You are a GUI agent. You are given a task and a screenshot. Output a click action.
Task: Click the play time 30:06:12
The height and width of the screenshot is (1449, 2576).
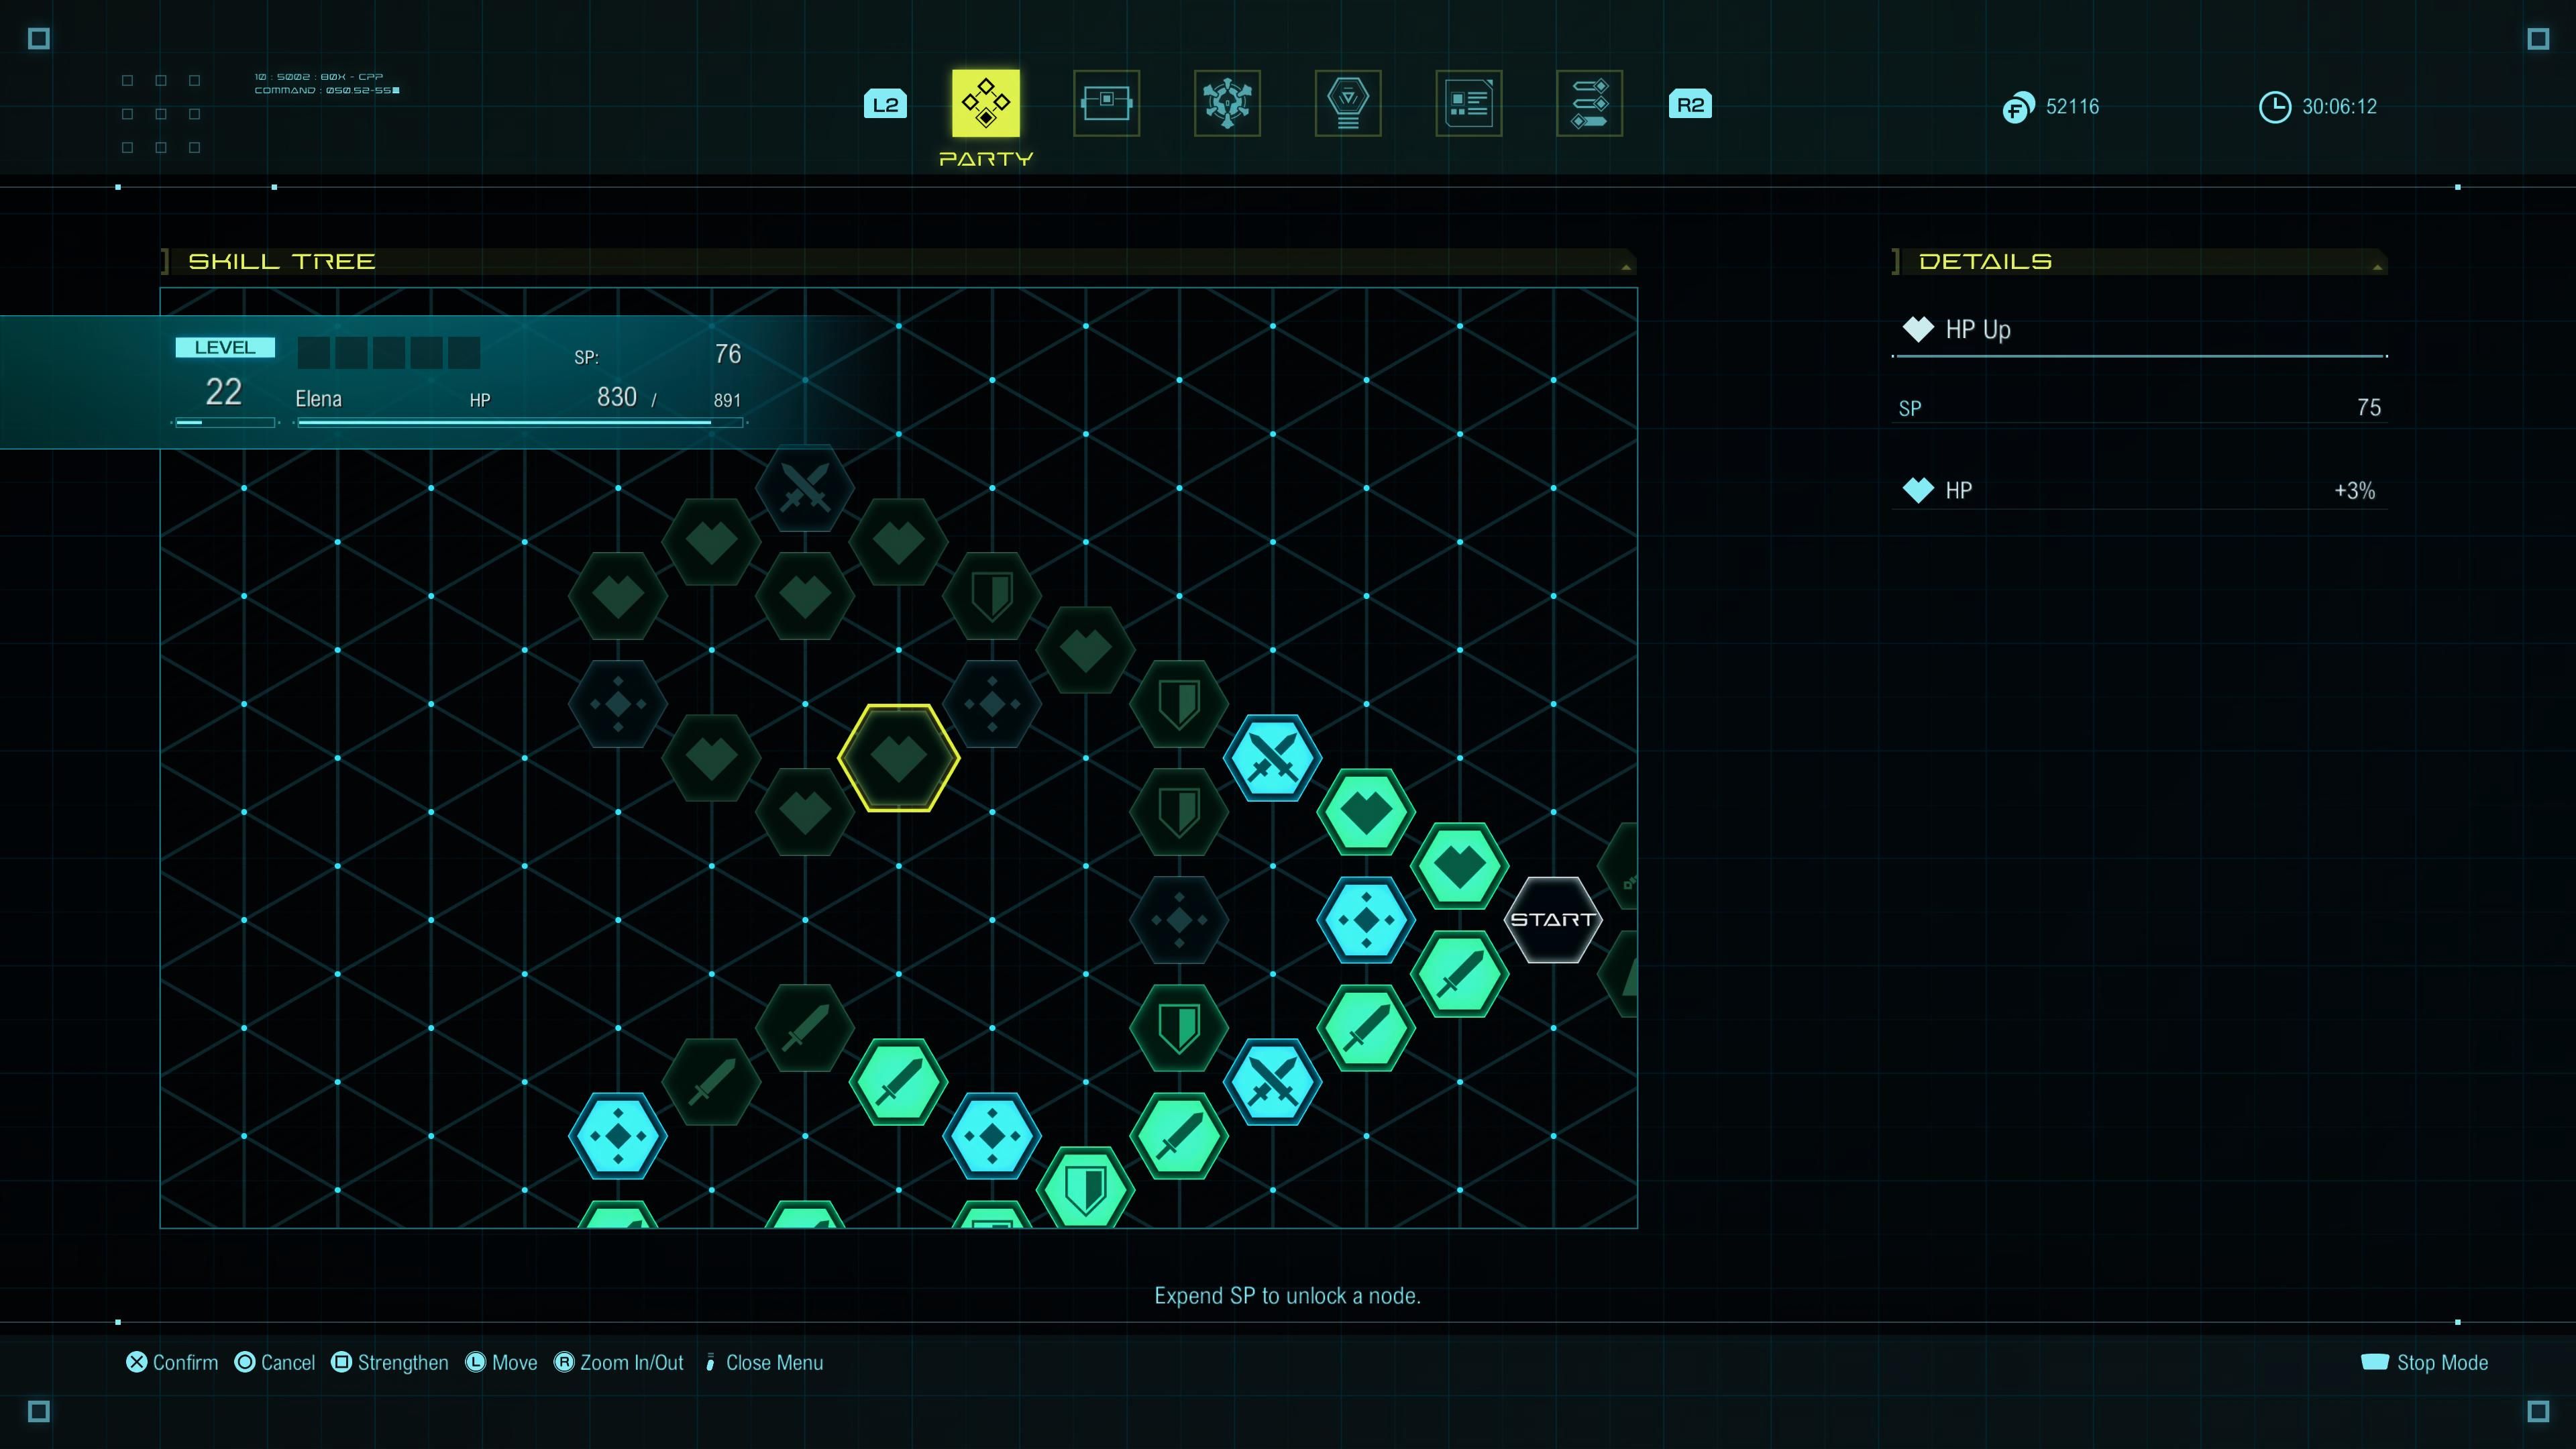[x=2339, y=106]
